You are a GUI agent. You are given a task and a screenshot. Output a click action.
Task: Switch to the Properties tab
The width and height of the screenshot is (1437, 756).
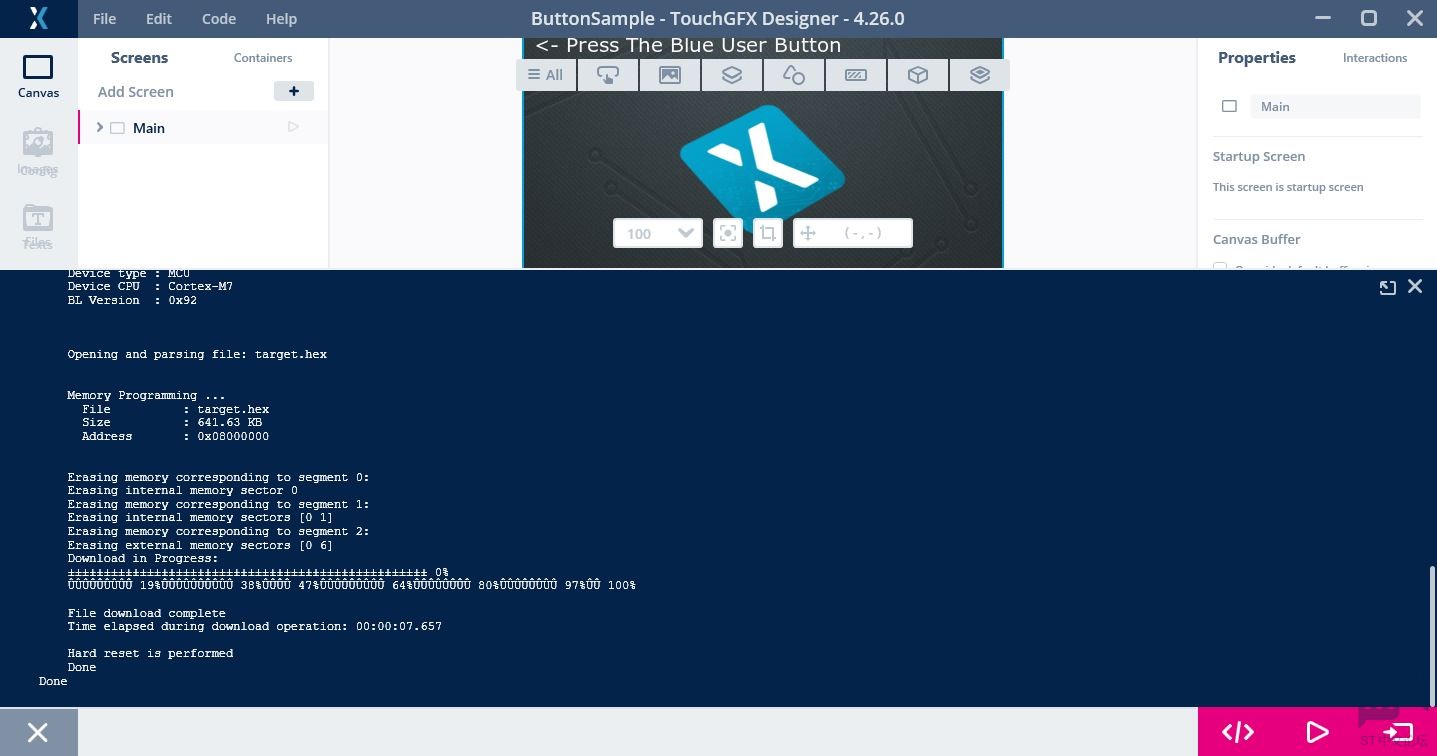1257,58
